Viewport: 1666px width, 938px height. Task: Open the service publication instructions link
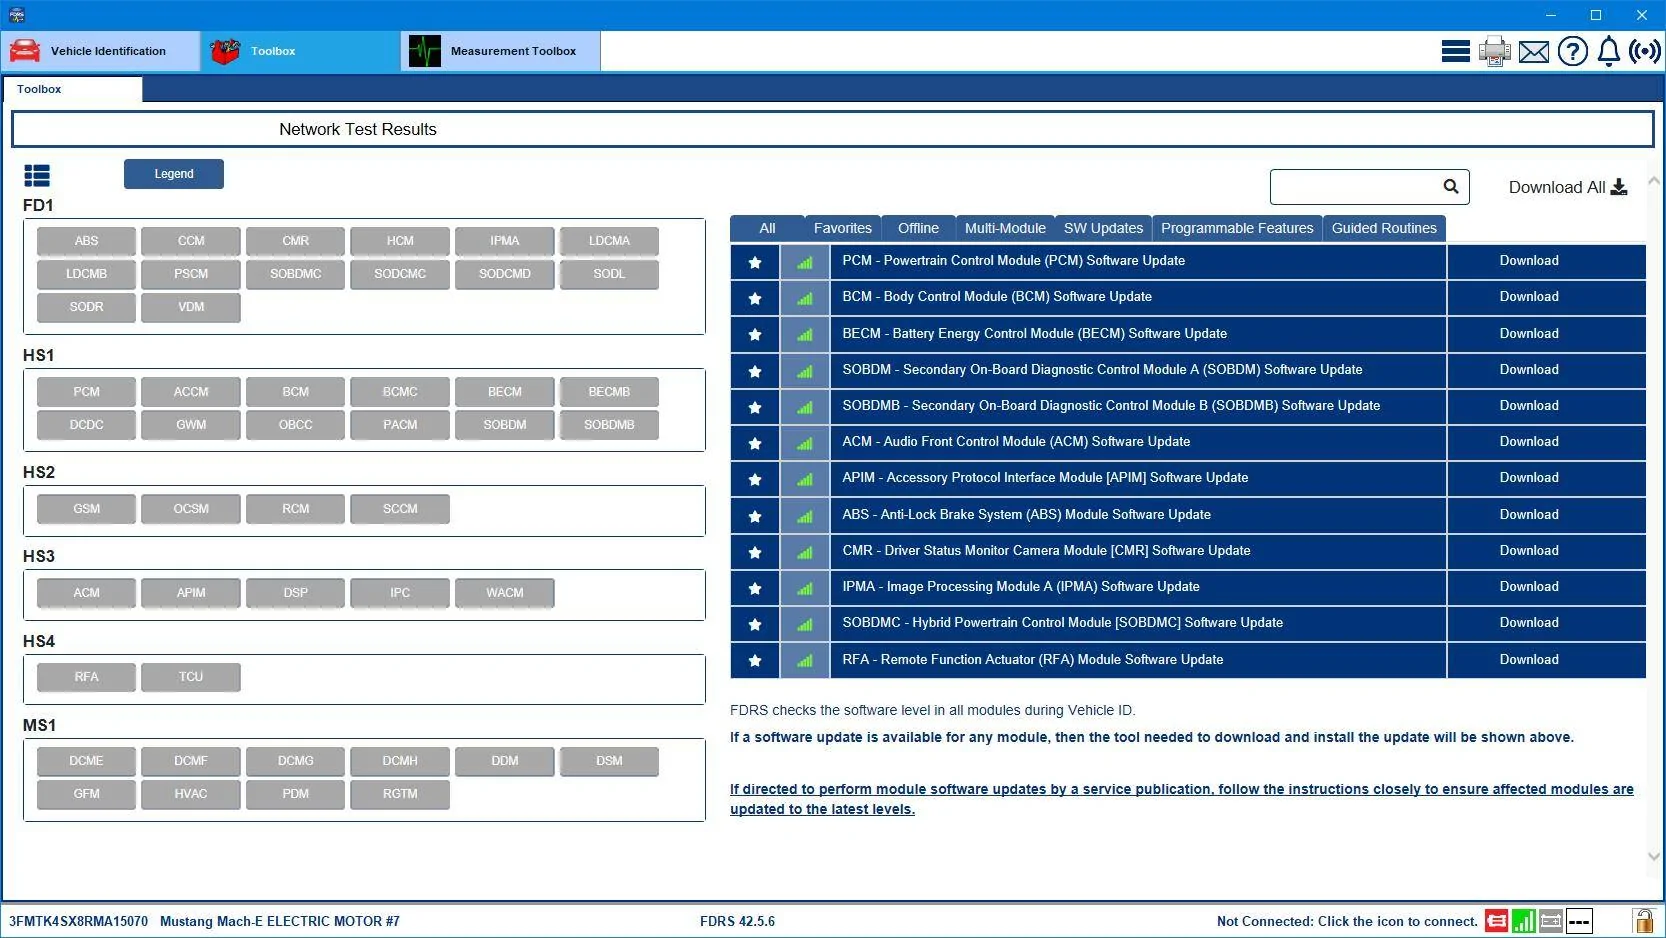tap(1181, 799)
